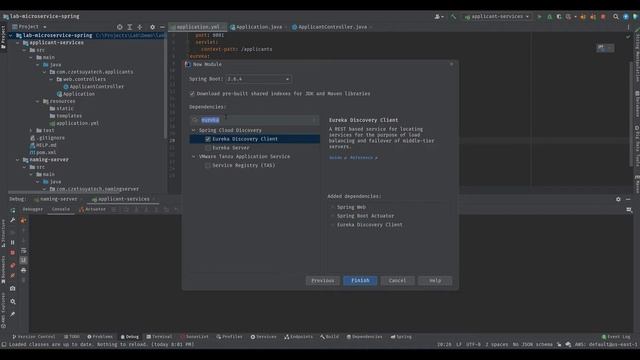Expand the test folder node
This screenshot has width=640, height=360.
31,131
